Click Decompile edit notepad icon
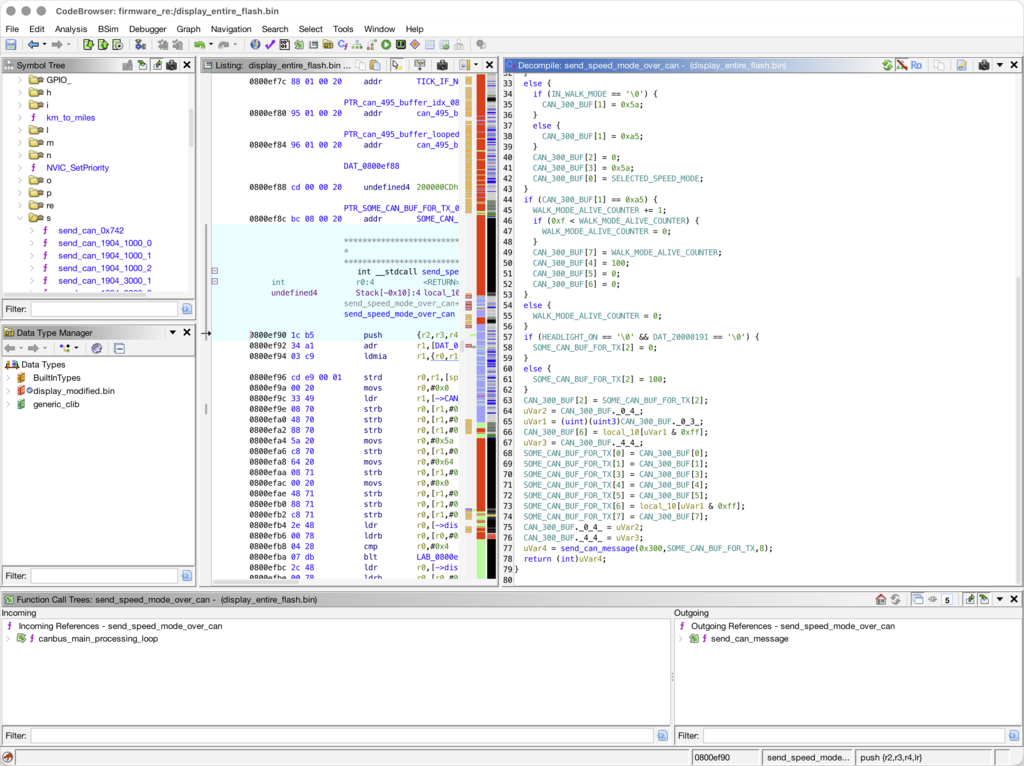 pos(961,65)
